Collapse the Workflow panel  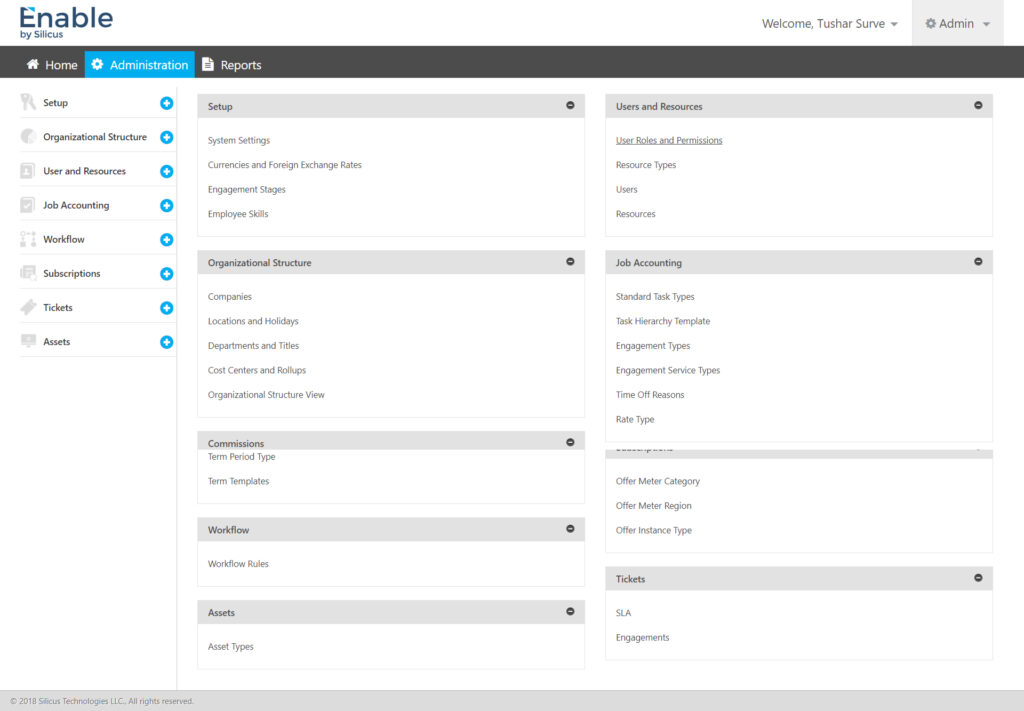(x=570, y=529)
